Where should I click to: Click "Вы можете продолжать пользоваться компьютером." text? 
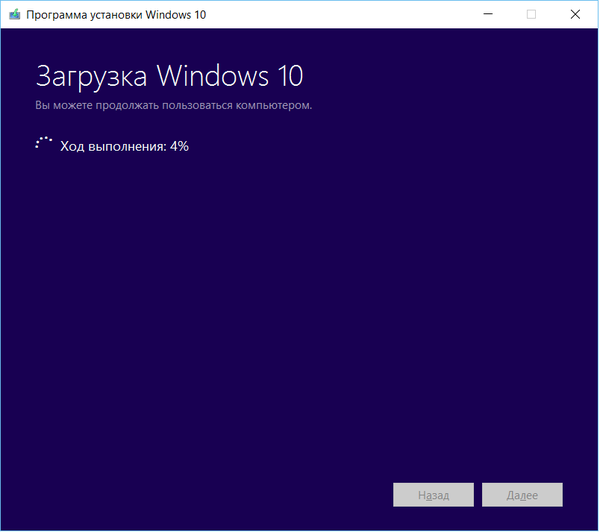pyautogui.click(x=174, y=105)
